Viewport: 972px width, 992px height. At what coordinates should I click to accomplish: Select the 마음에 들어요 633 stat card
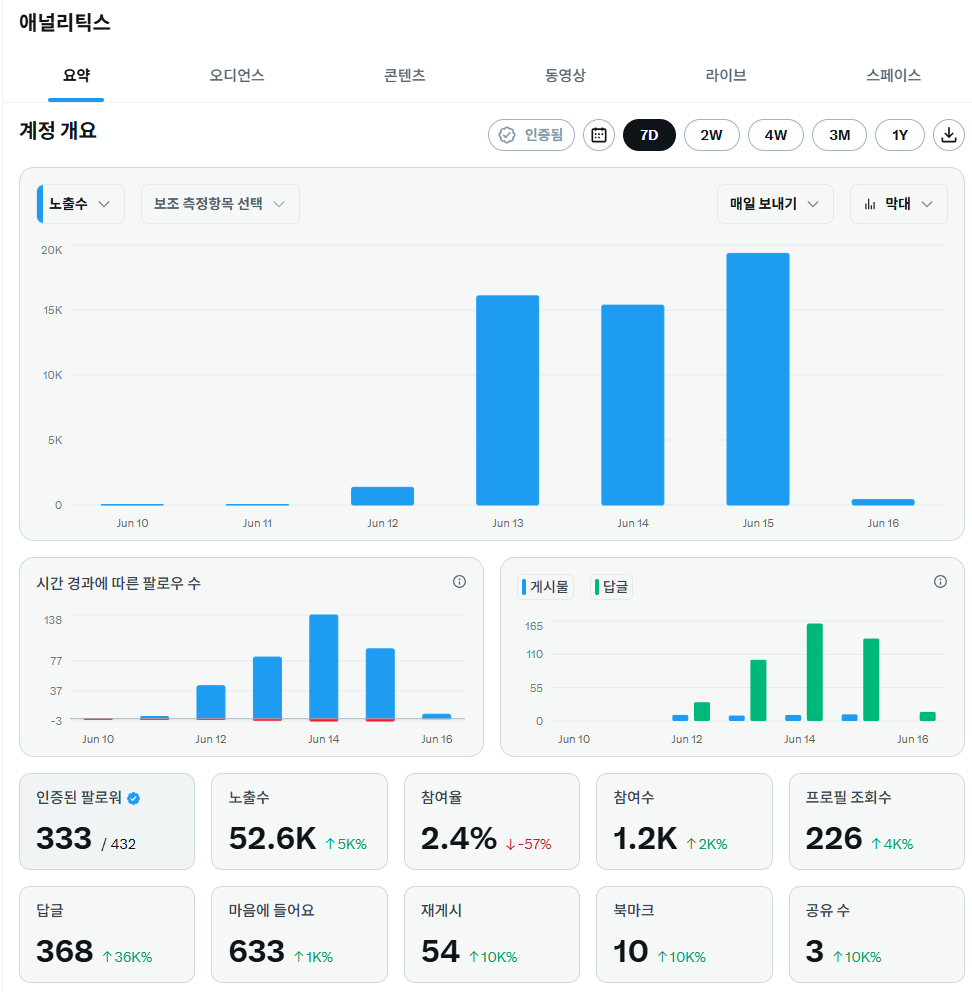coord(299,934)
